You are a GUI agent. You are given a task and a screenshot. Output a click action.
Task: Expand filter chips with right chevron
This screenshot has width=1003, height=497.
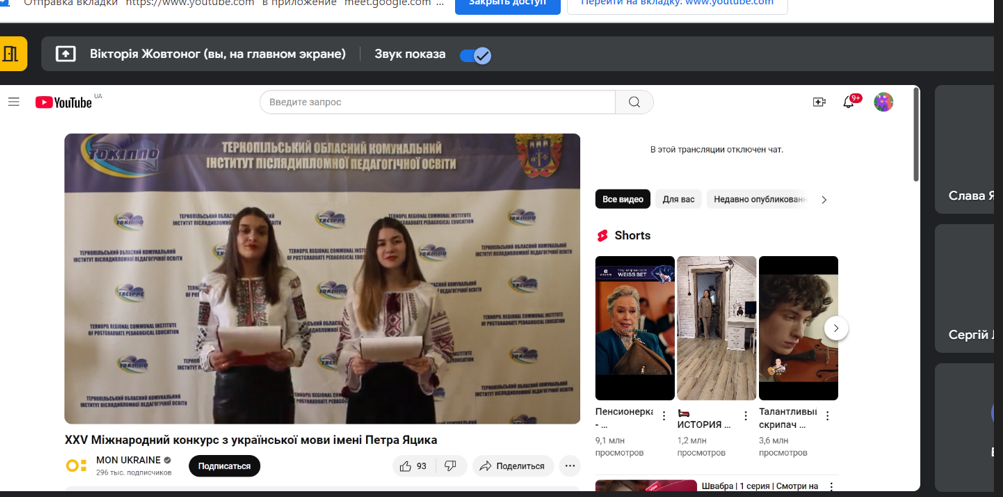click(824, 200)
